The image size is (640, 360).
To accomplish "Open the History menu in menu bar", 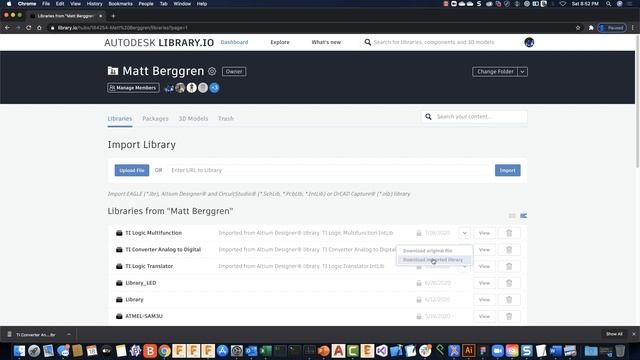I will point(94,4).
